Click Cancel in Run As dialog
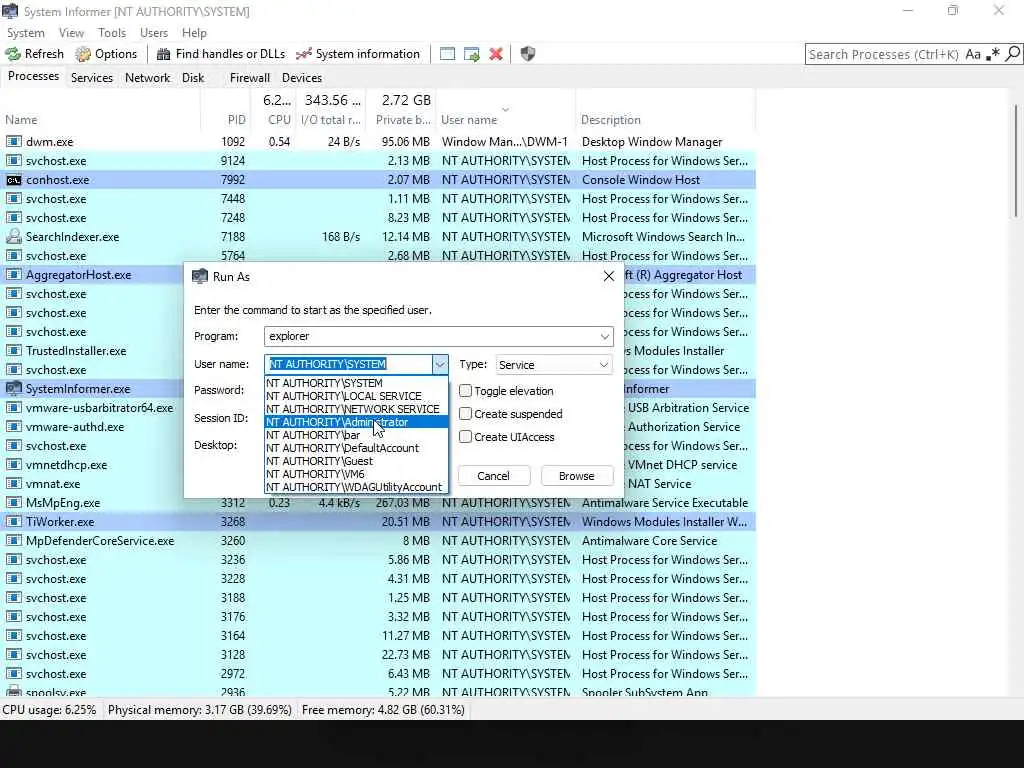Viewport: 1024px width, 768px height. click(x=493, y=476)
